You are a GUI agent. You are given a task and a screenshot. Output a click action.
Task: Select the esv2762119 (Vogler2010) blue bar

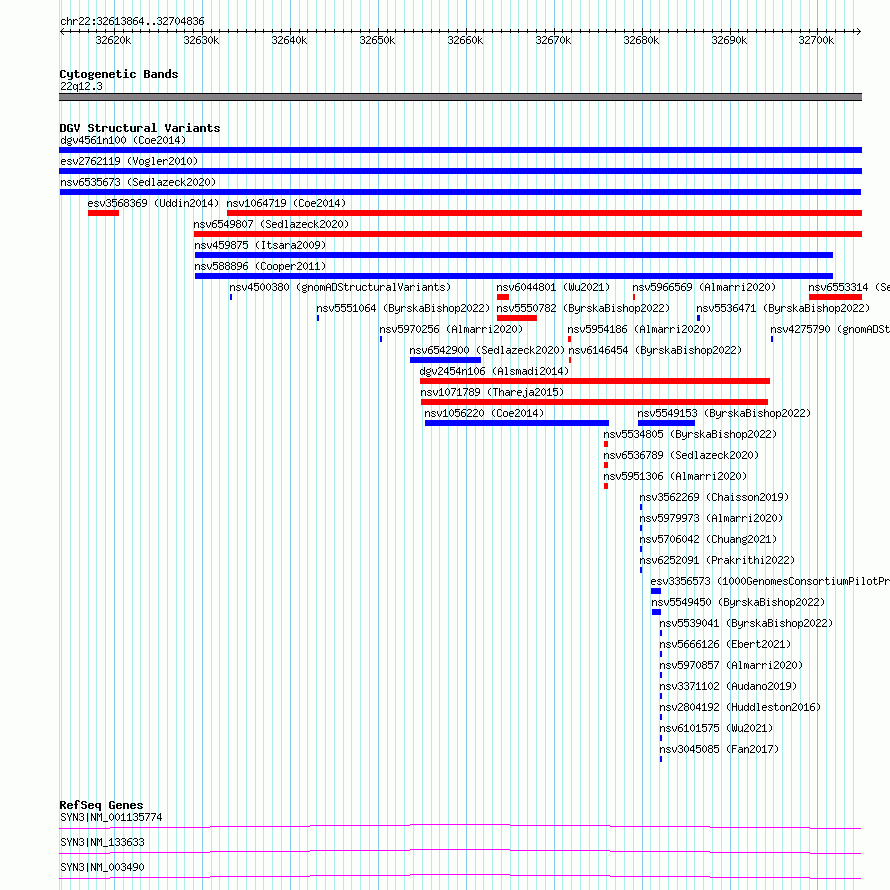pos(460,171)
